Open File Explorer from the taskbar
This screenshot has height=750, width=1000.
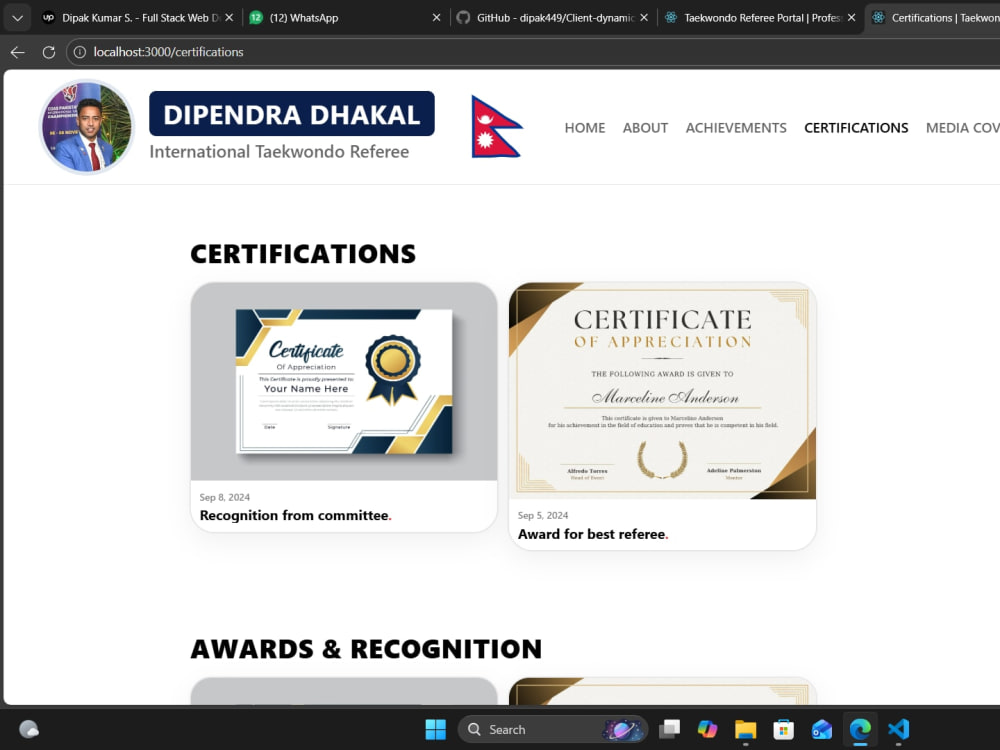click(x=746, y=729)
